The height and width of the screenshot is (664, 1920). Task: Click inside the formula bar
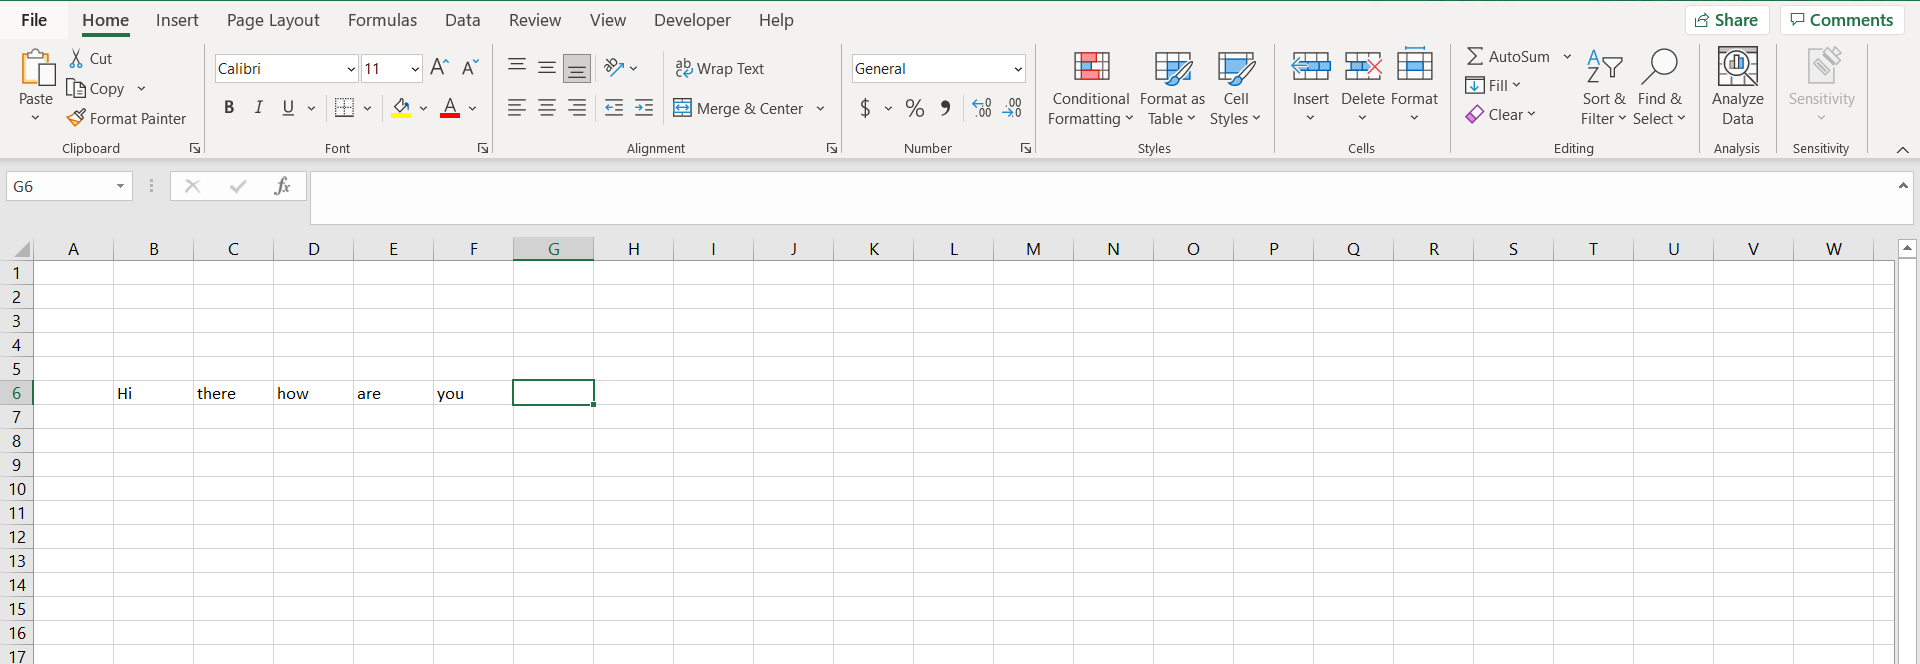[x=1100, y=197]
